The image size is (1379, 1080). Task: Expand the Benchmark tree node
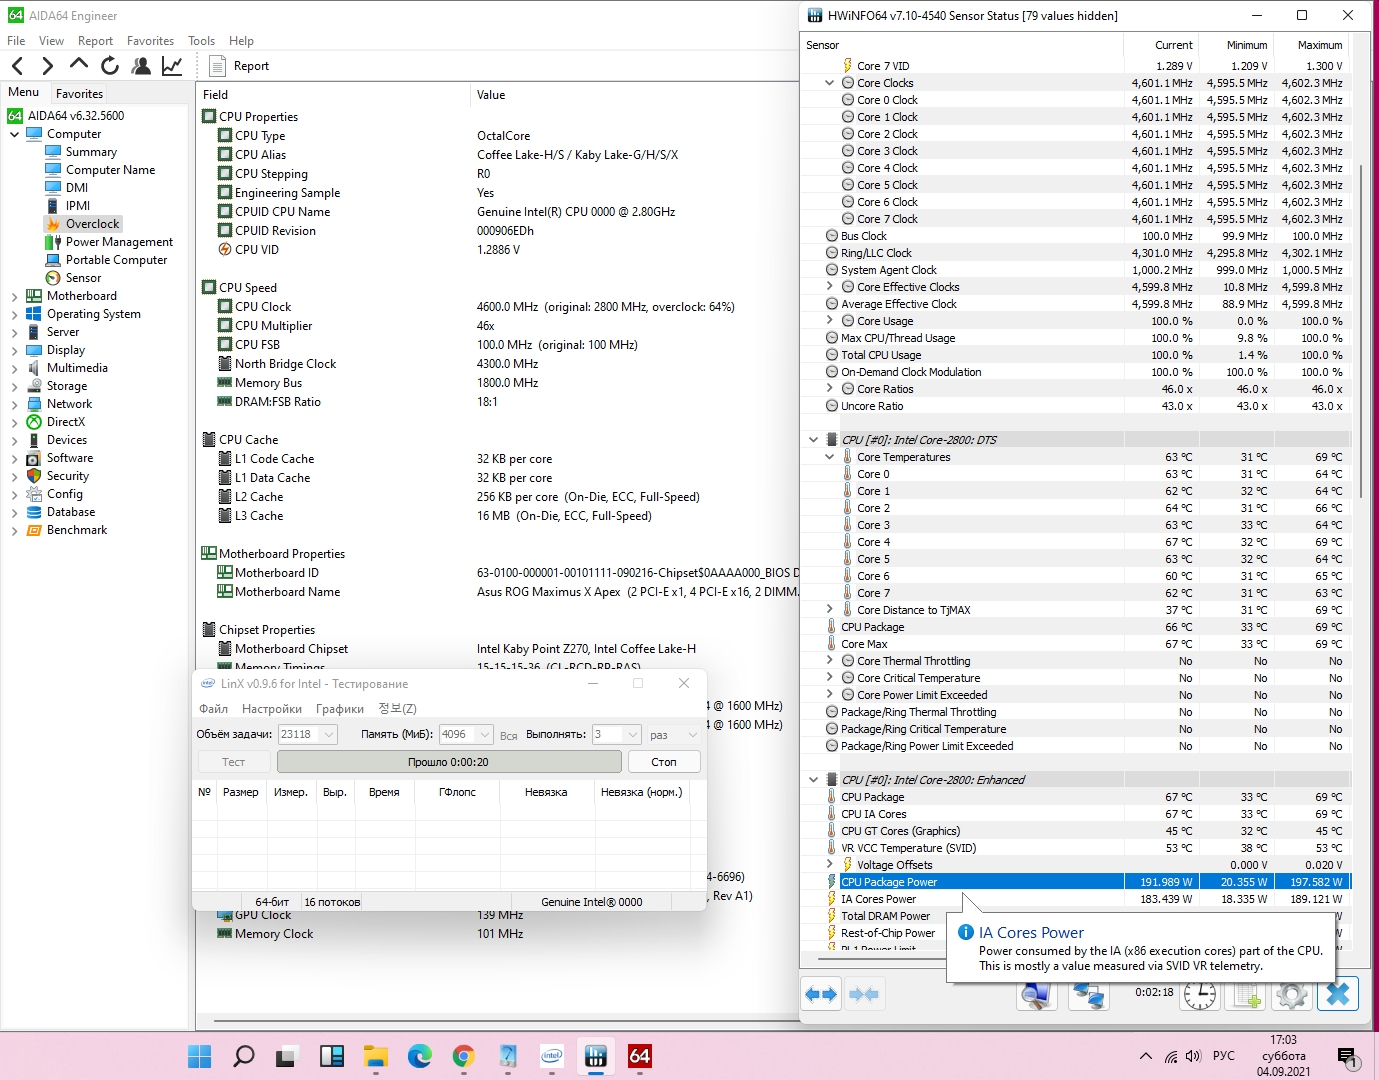click(15, 530)
